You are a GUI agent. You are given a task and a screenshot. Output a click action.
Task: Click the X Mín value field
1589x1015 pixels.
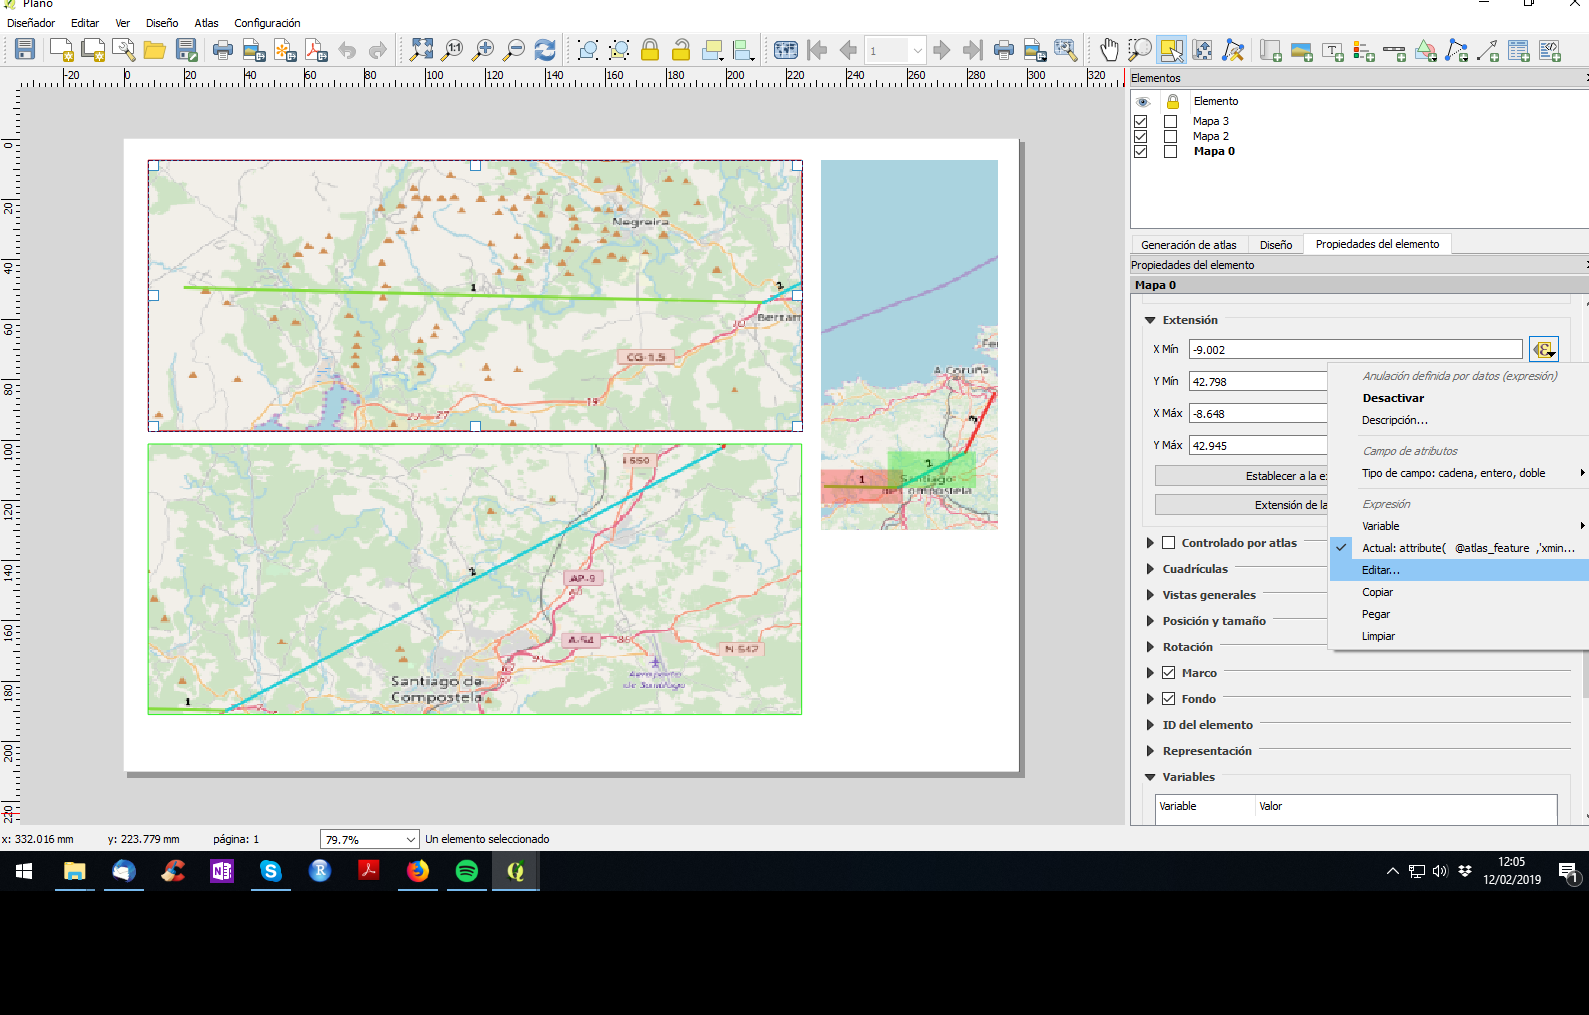[1355, 350]
